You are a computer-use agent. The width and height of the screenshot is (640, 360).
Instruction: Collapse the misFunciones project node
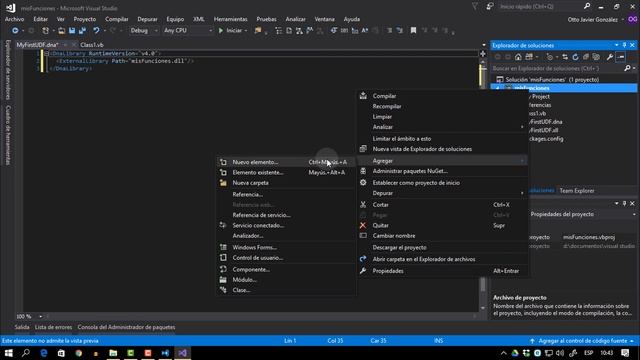[497, 88]
